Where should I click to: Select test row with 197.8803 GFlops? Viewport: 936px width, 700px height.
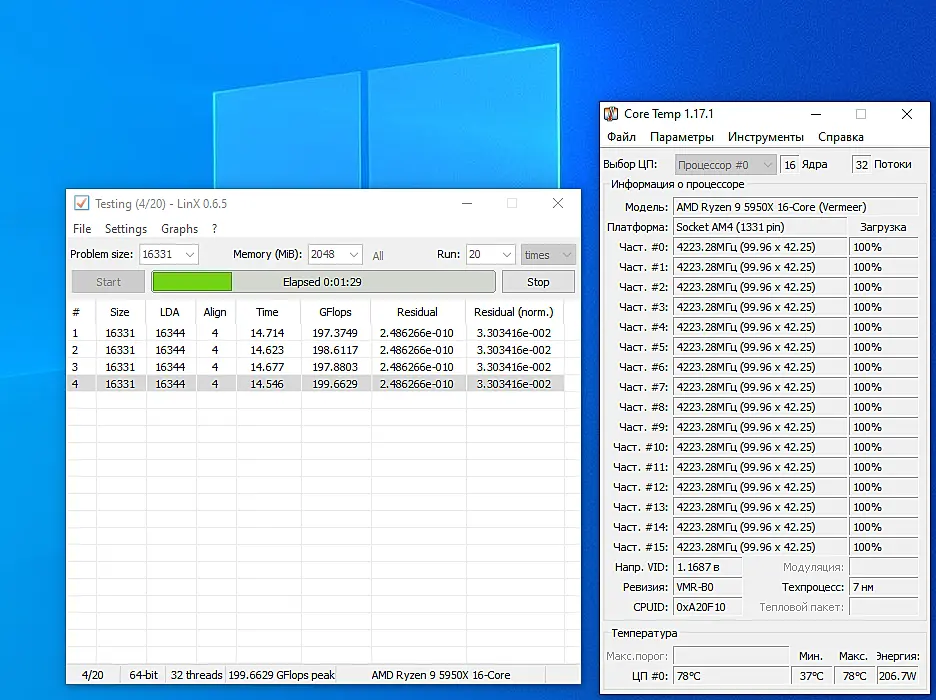315,367
